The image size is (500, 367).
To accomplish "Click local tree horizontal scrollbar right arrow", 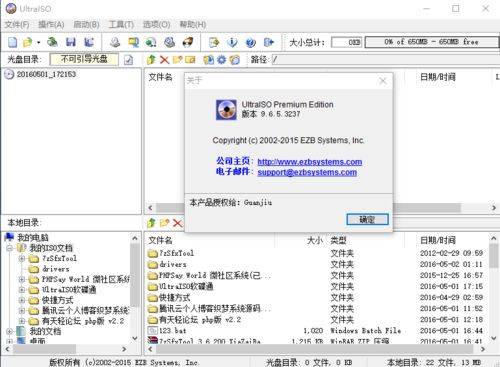I will (x=124, y=349).
